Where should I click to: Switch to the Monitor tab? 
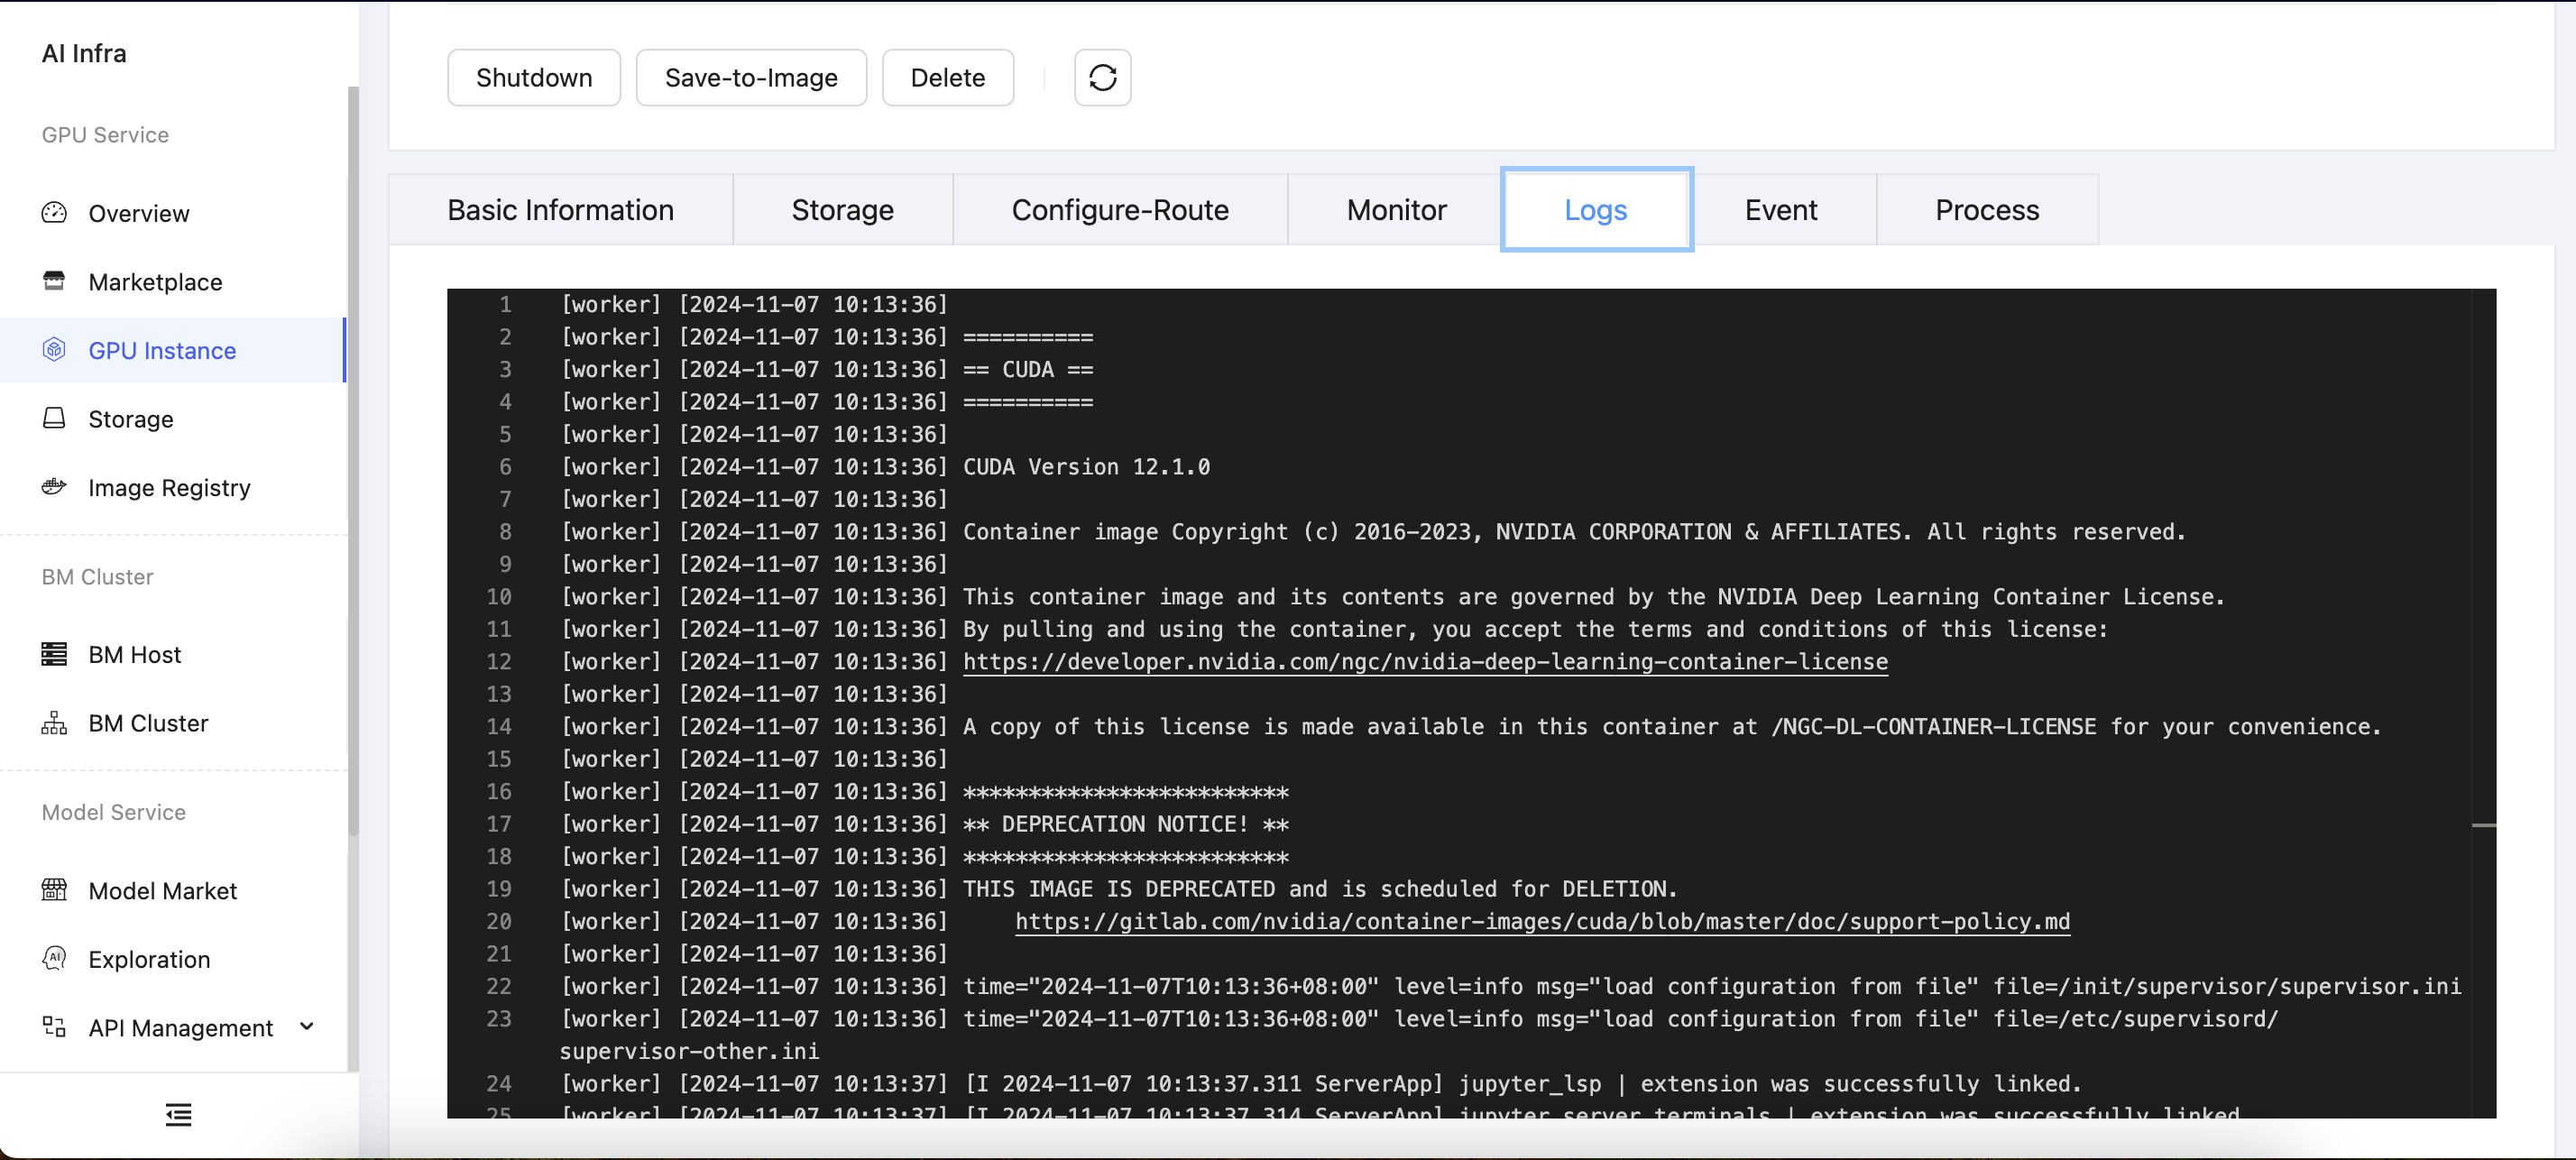coord(1396,210)
